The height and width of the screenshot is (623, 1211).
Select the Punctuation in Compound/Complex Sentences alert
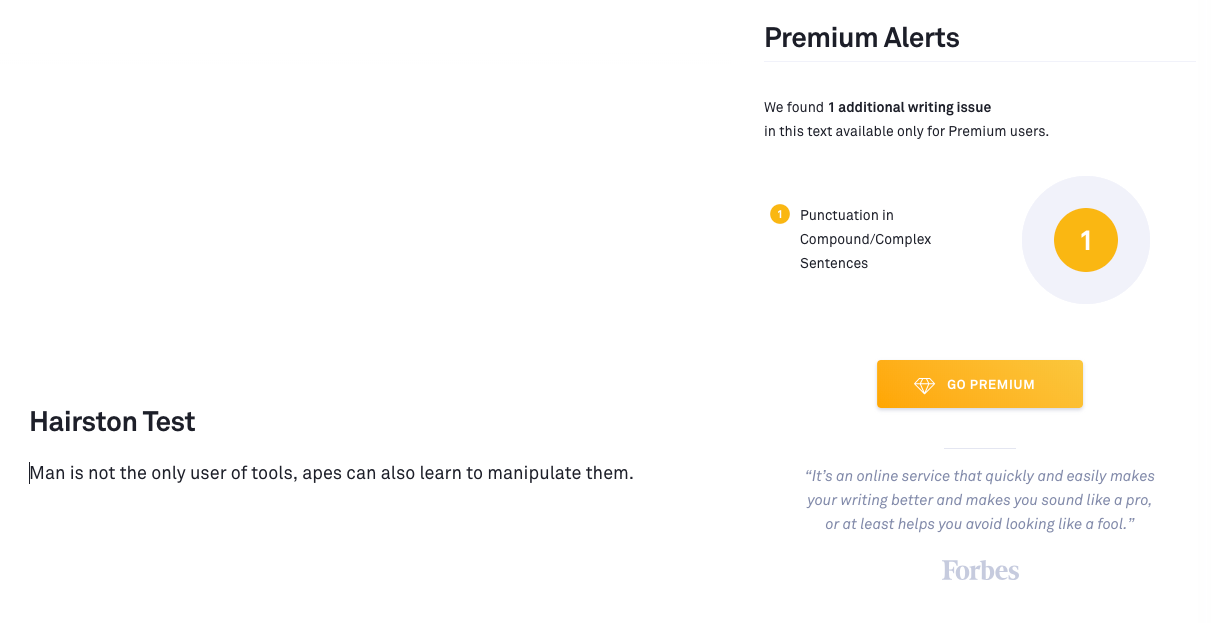coord(865,239)
